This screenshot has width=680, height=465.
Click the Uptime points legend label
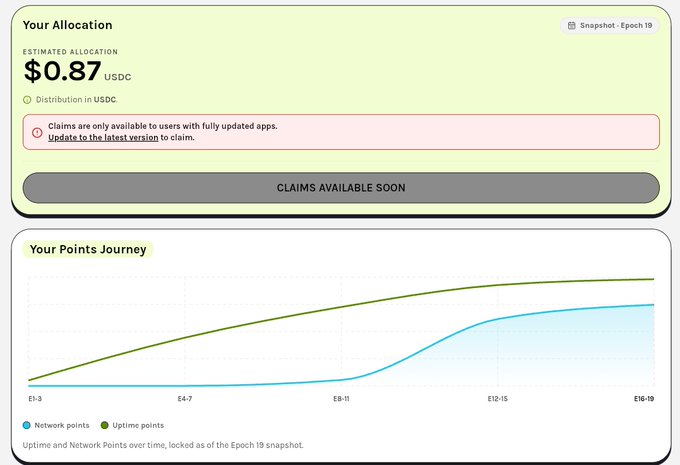tap(138, 425)
